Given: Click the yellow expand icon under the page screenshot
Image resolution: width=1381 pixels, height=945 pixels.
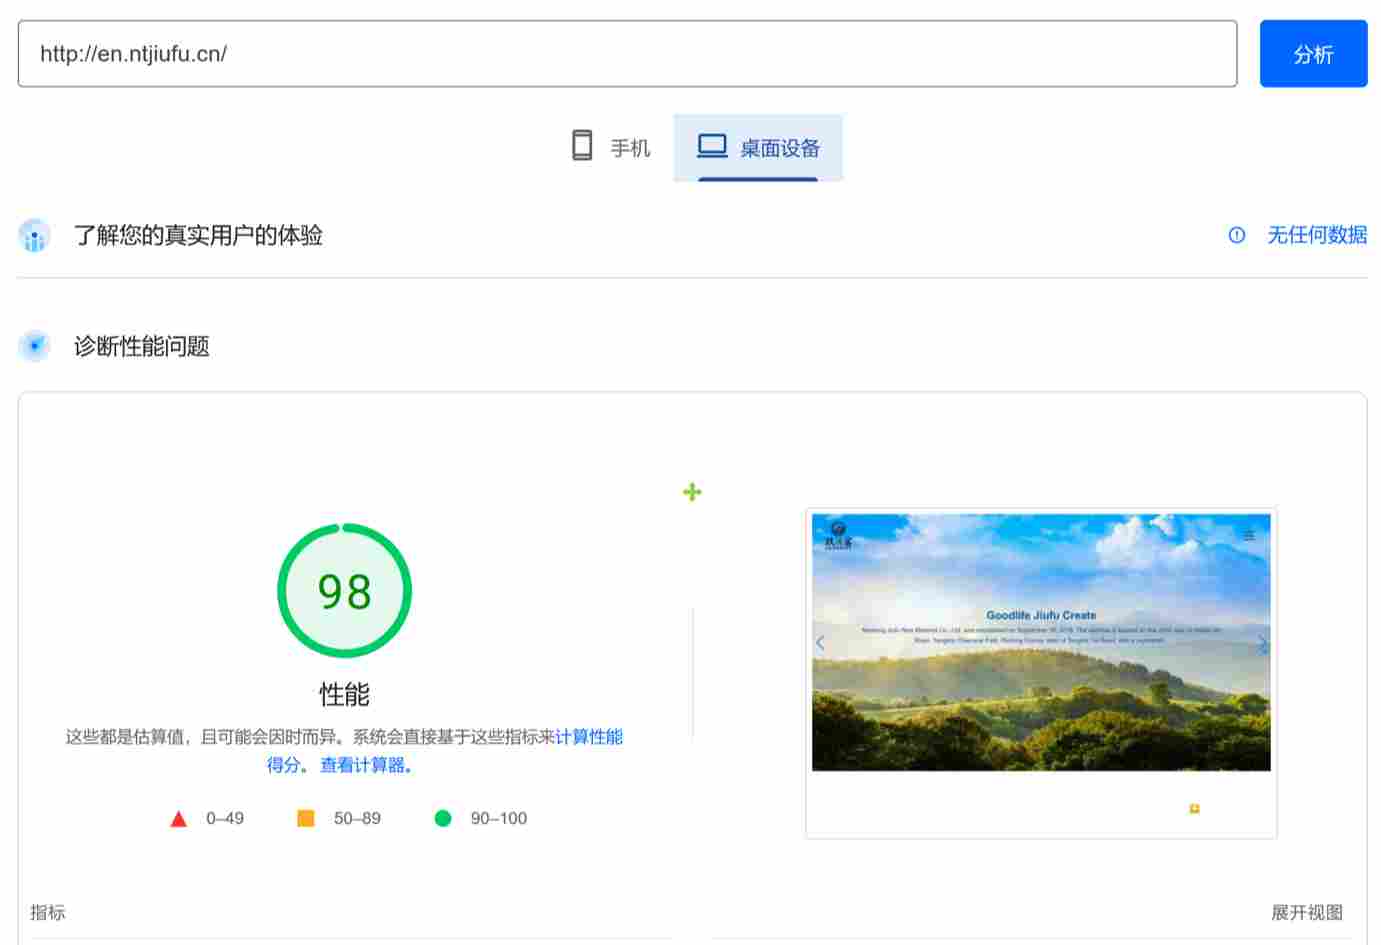Looking at the screenshot, I should [x=1194, y=808].
